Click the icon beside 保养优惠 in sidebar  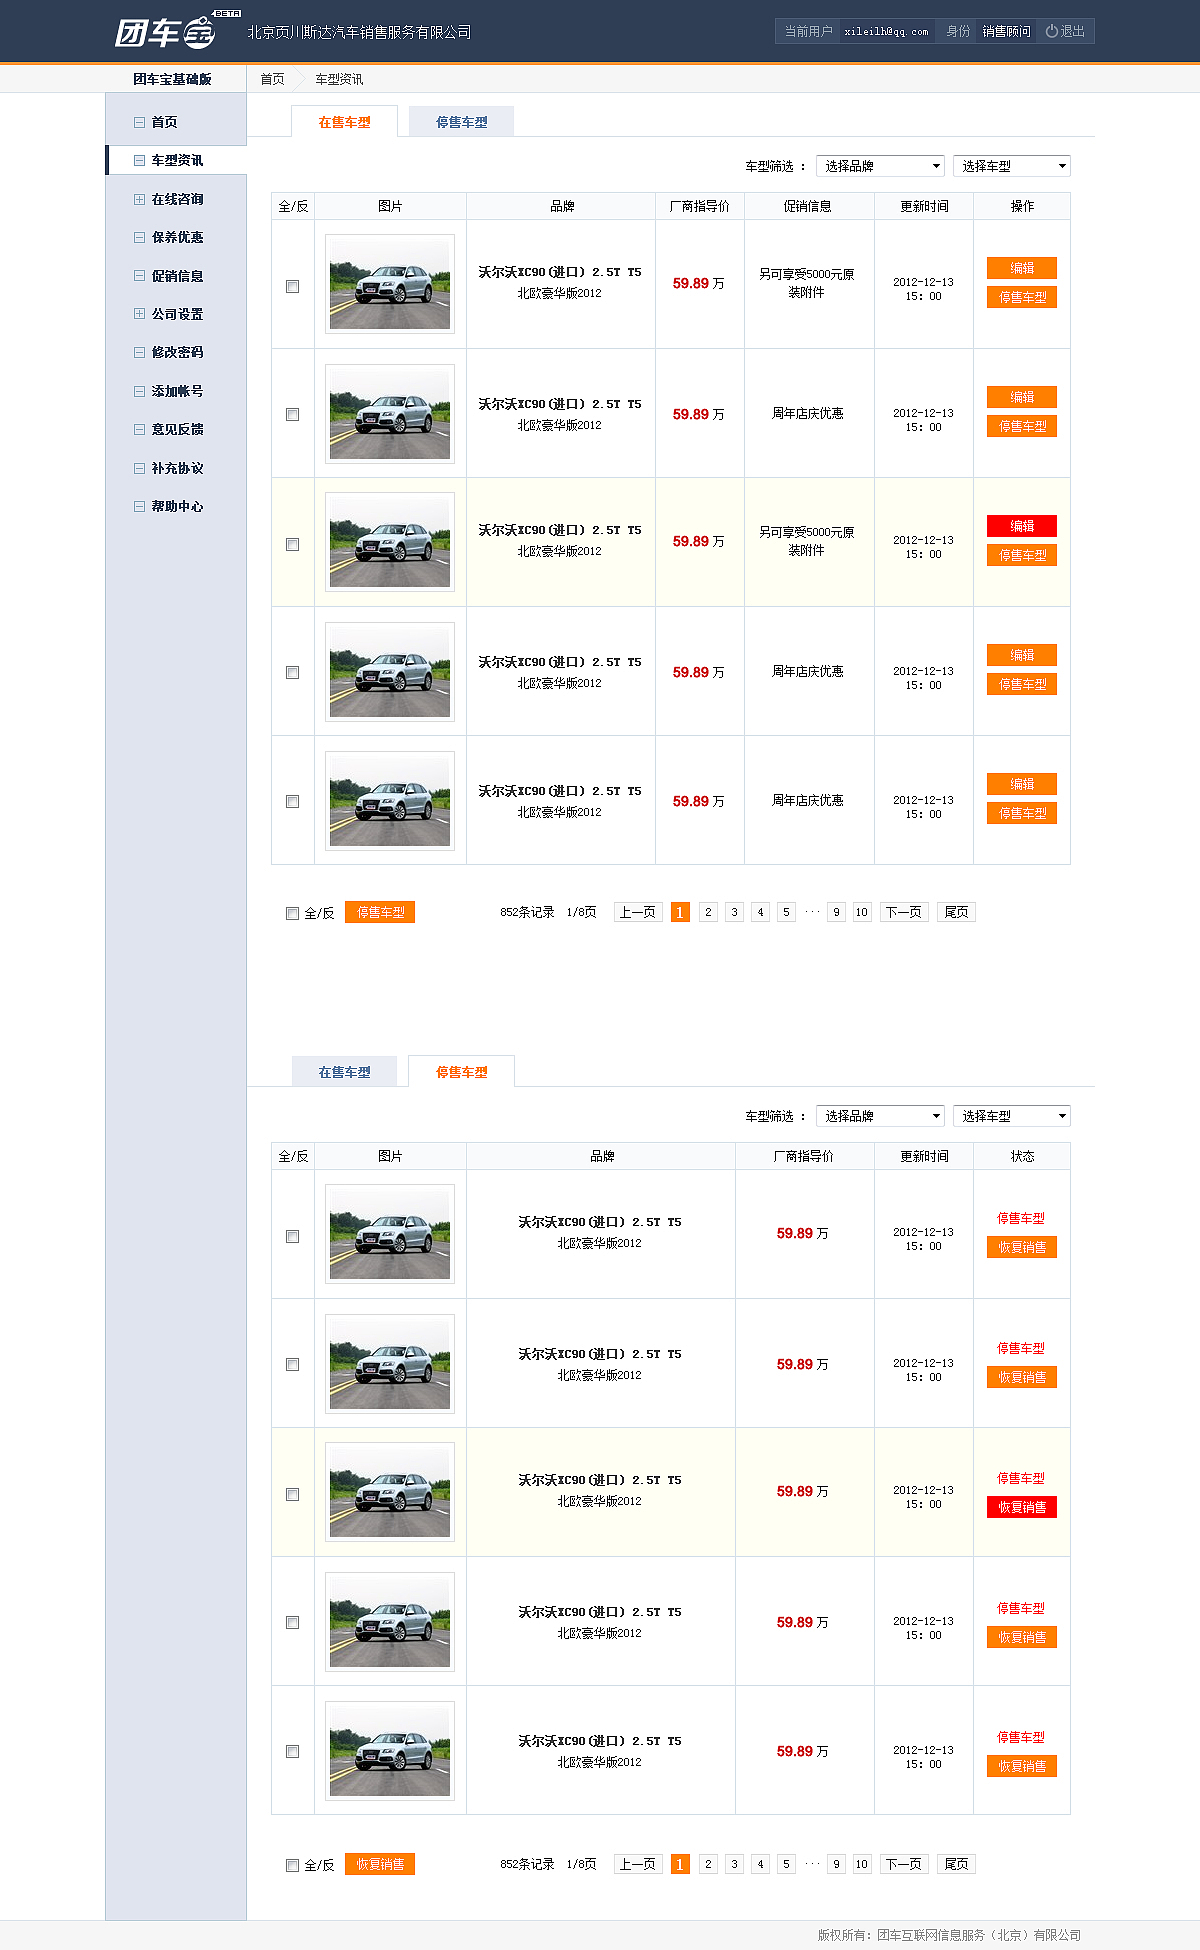[x=139, y=237]
